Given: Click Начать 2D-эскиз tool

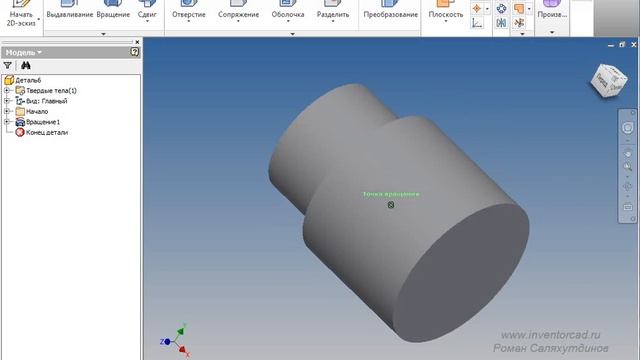Looking at the screenshot, I should [21, 13].
